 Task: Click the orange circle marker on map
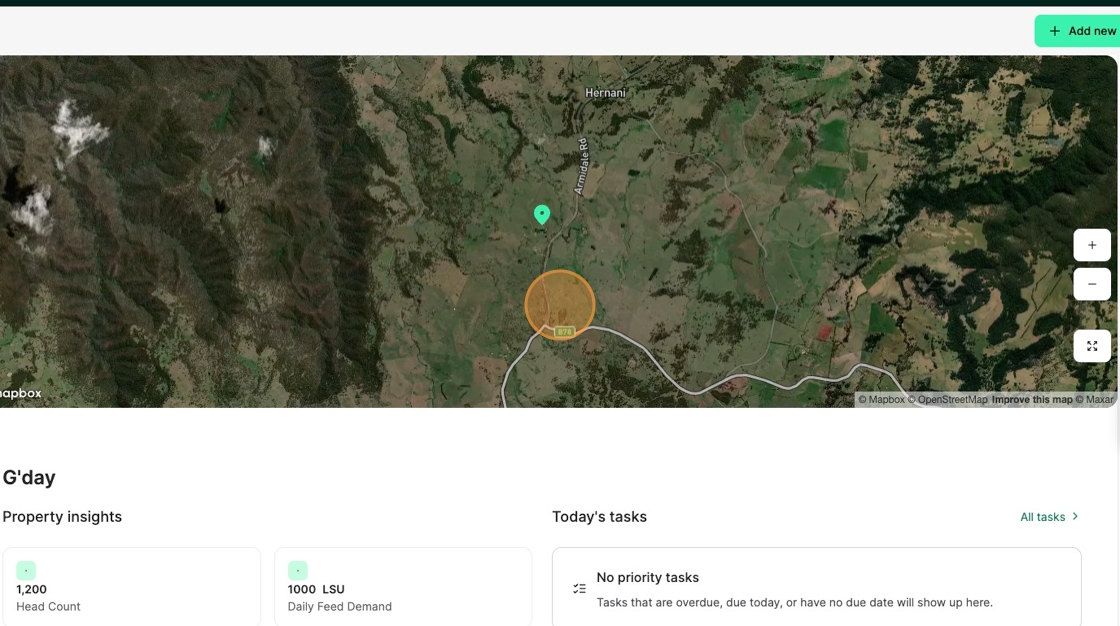[560, 304]
